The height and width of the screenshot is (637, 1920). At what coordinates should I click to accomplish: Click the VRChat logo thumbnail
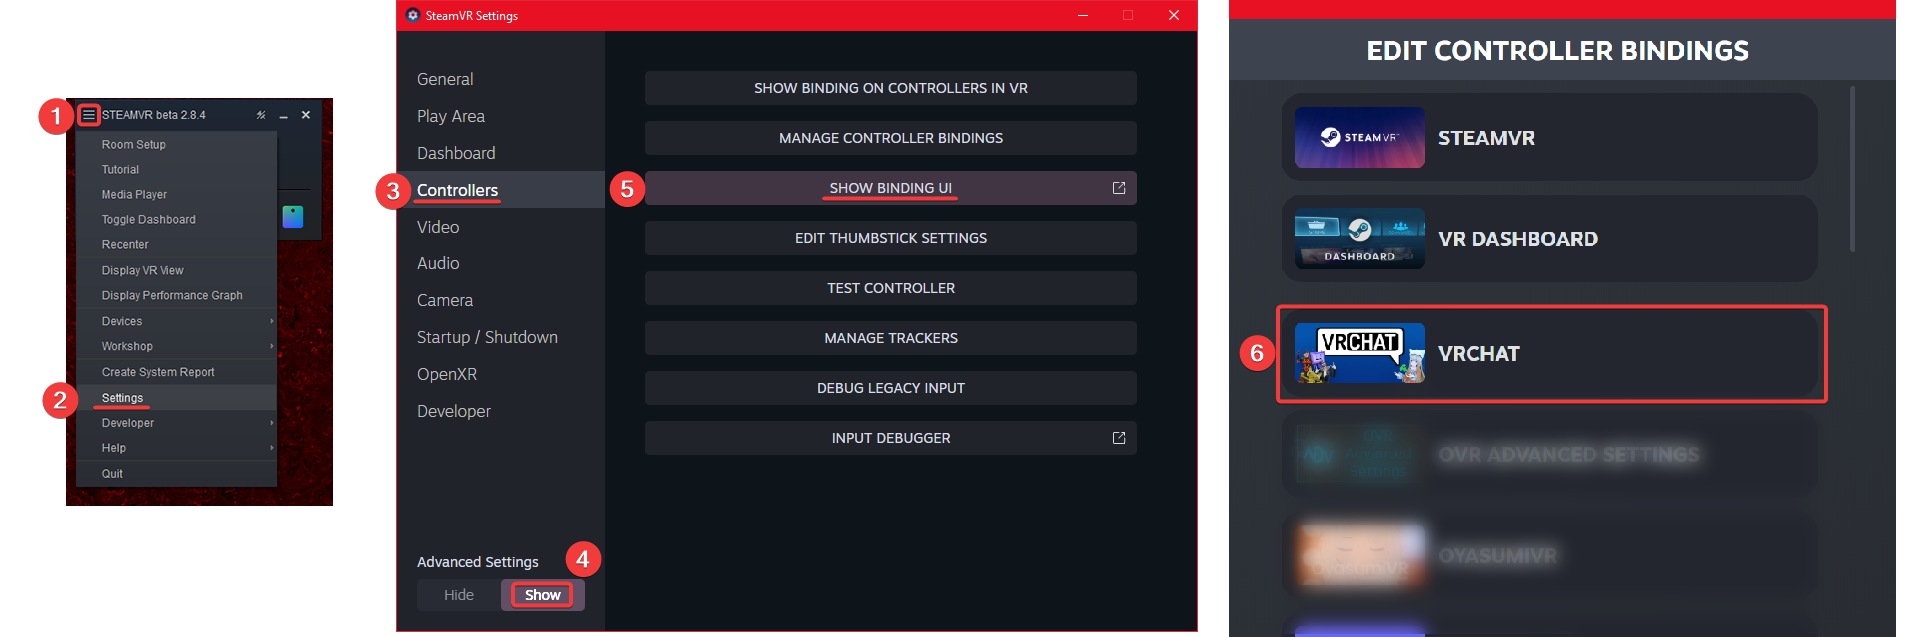click(x=1360, y=353)
